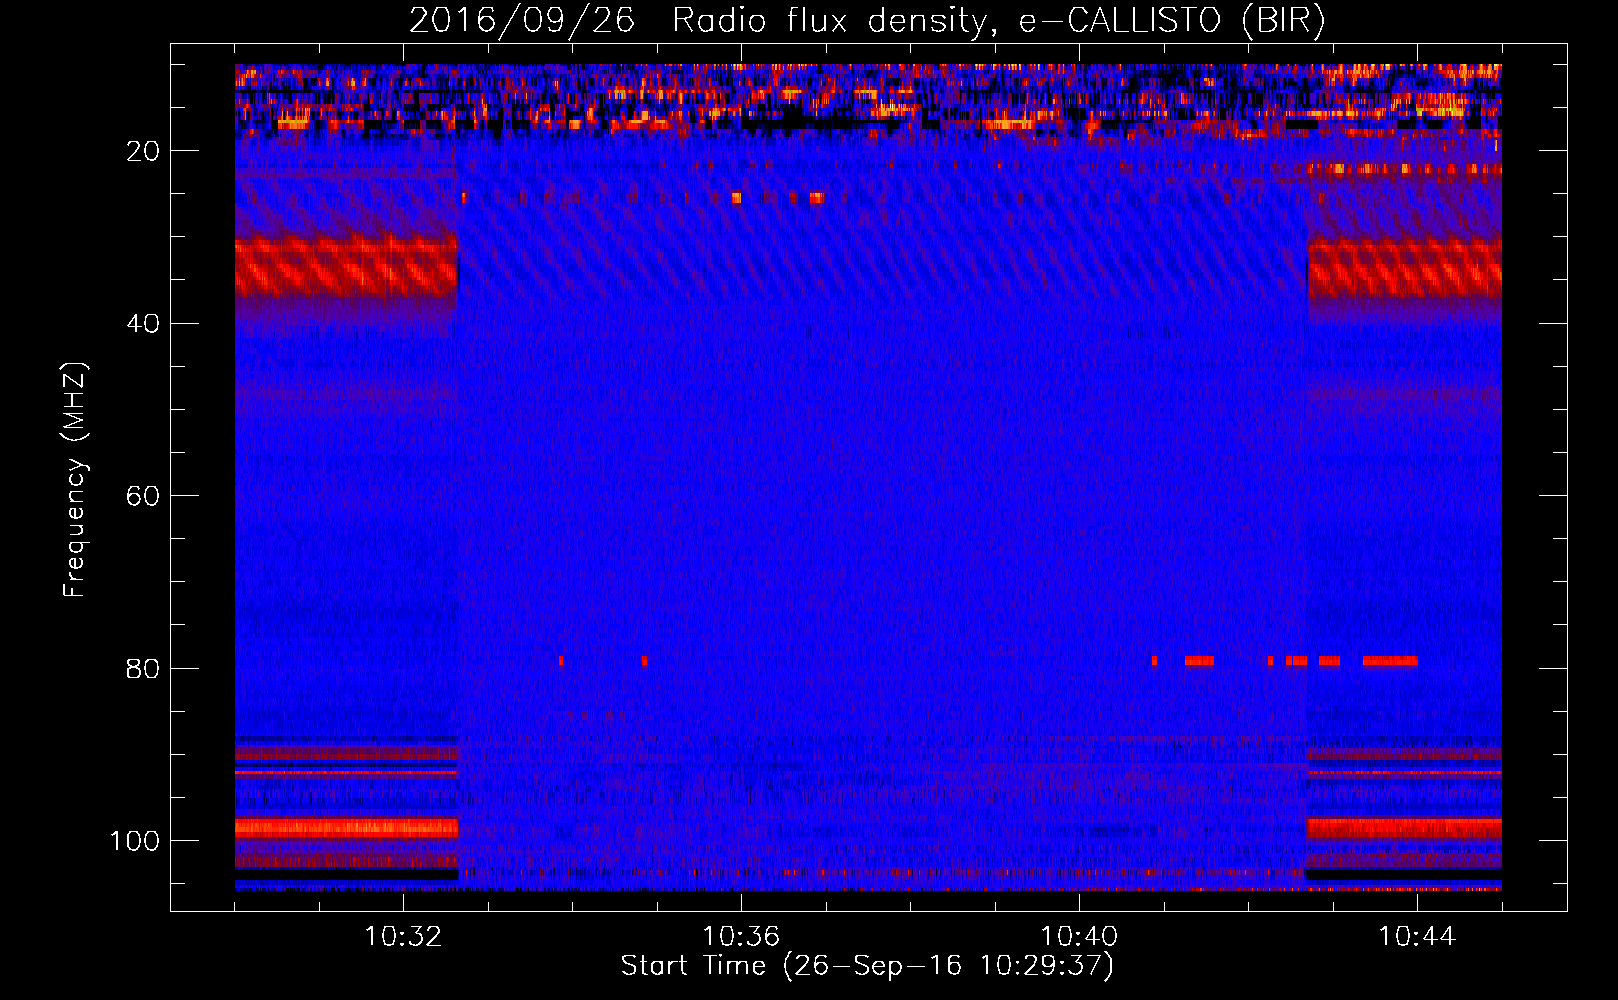This screenshot has width=1618, height=1000.
Task: Click the 100 frequency tick label
Action: click(x=135, y=841)
